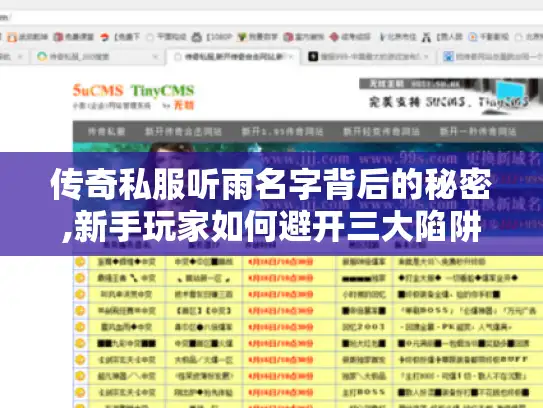Image resolution: width=543 pixels, height=408 pixels.
Task: Open the 新开轻变传奇网站 navigation item
Action: click(x=381, y=132)
